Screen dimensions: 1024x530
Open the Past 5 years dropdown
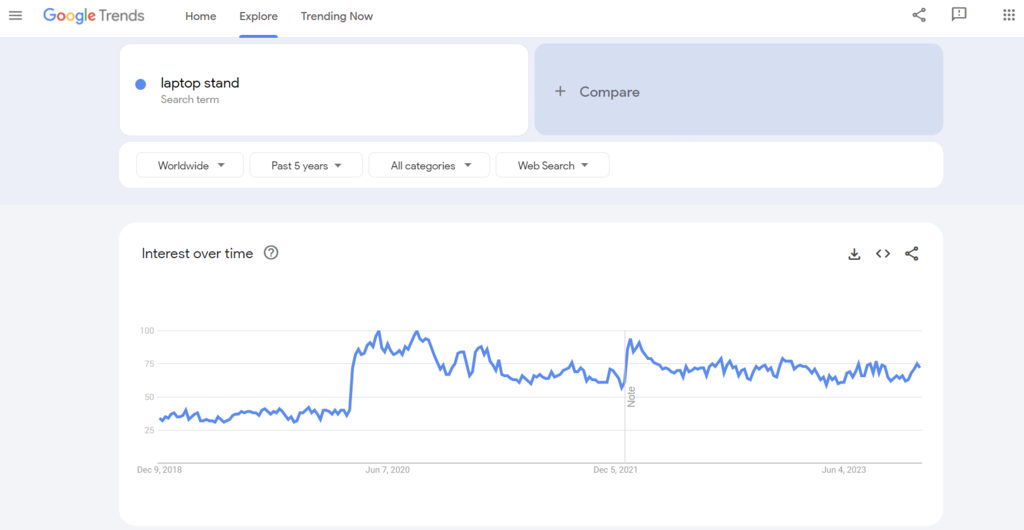click(306, 166)
